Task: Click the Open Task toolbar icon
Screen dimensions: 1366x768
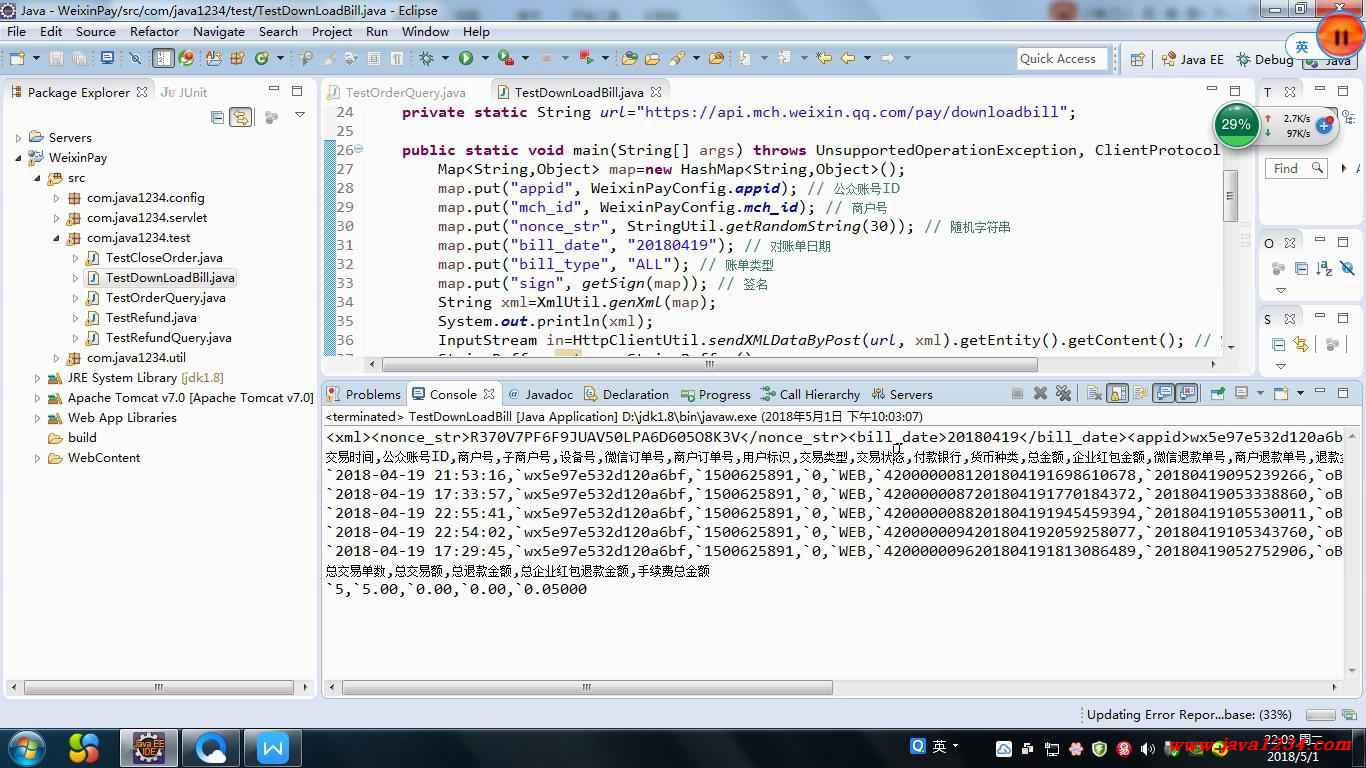Action: (x=652, y=58)
